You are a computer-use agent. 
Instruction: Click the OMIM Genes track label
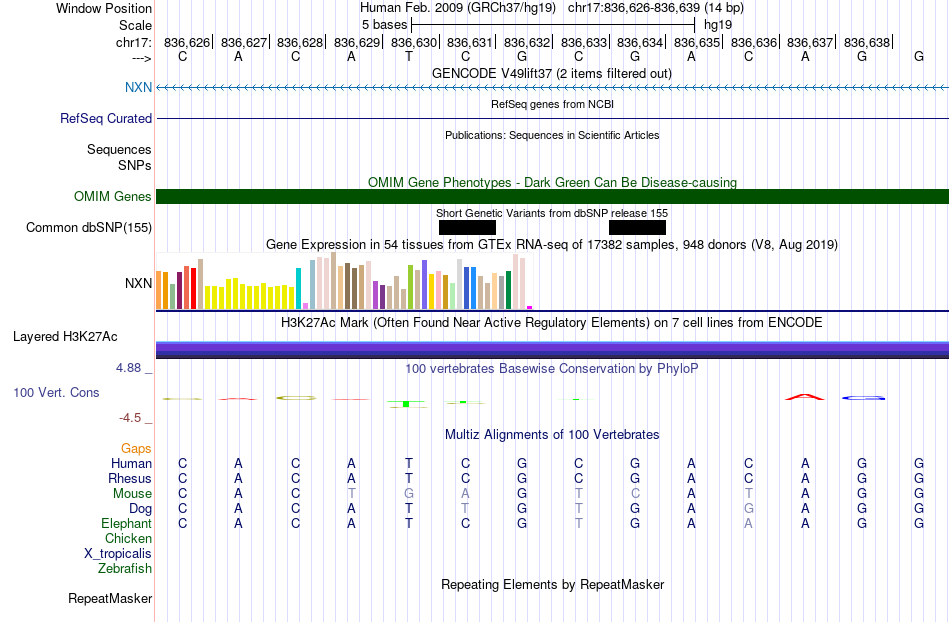113,196
